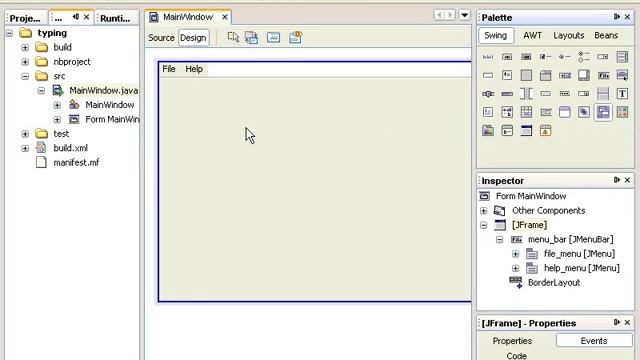Pick the JButton component in the palette
Viewport: 640px width, 360px height.
pos(507,57)
